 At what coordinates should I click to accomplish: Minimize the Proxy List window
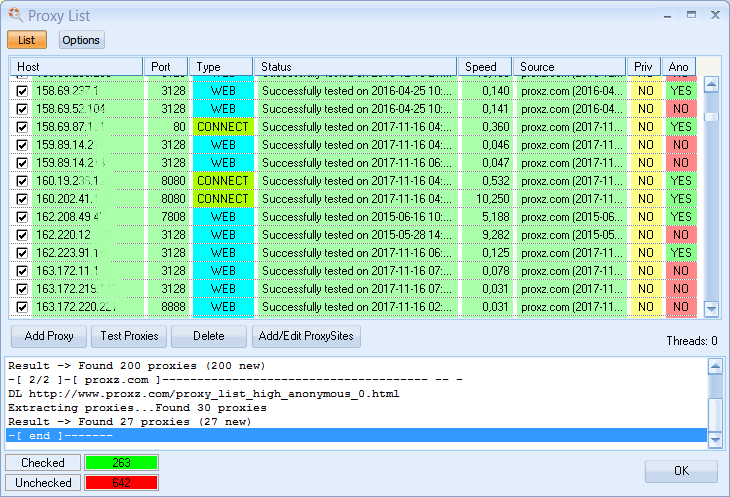(x=666, y=15)
